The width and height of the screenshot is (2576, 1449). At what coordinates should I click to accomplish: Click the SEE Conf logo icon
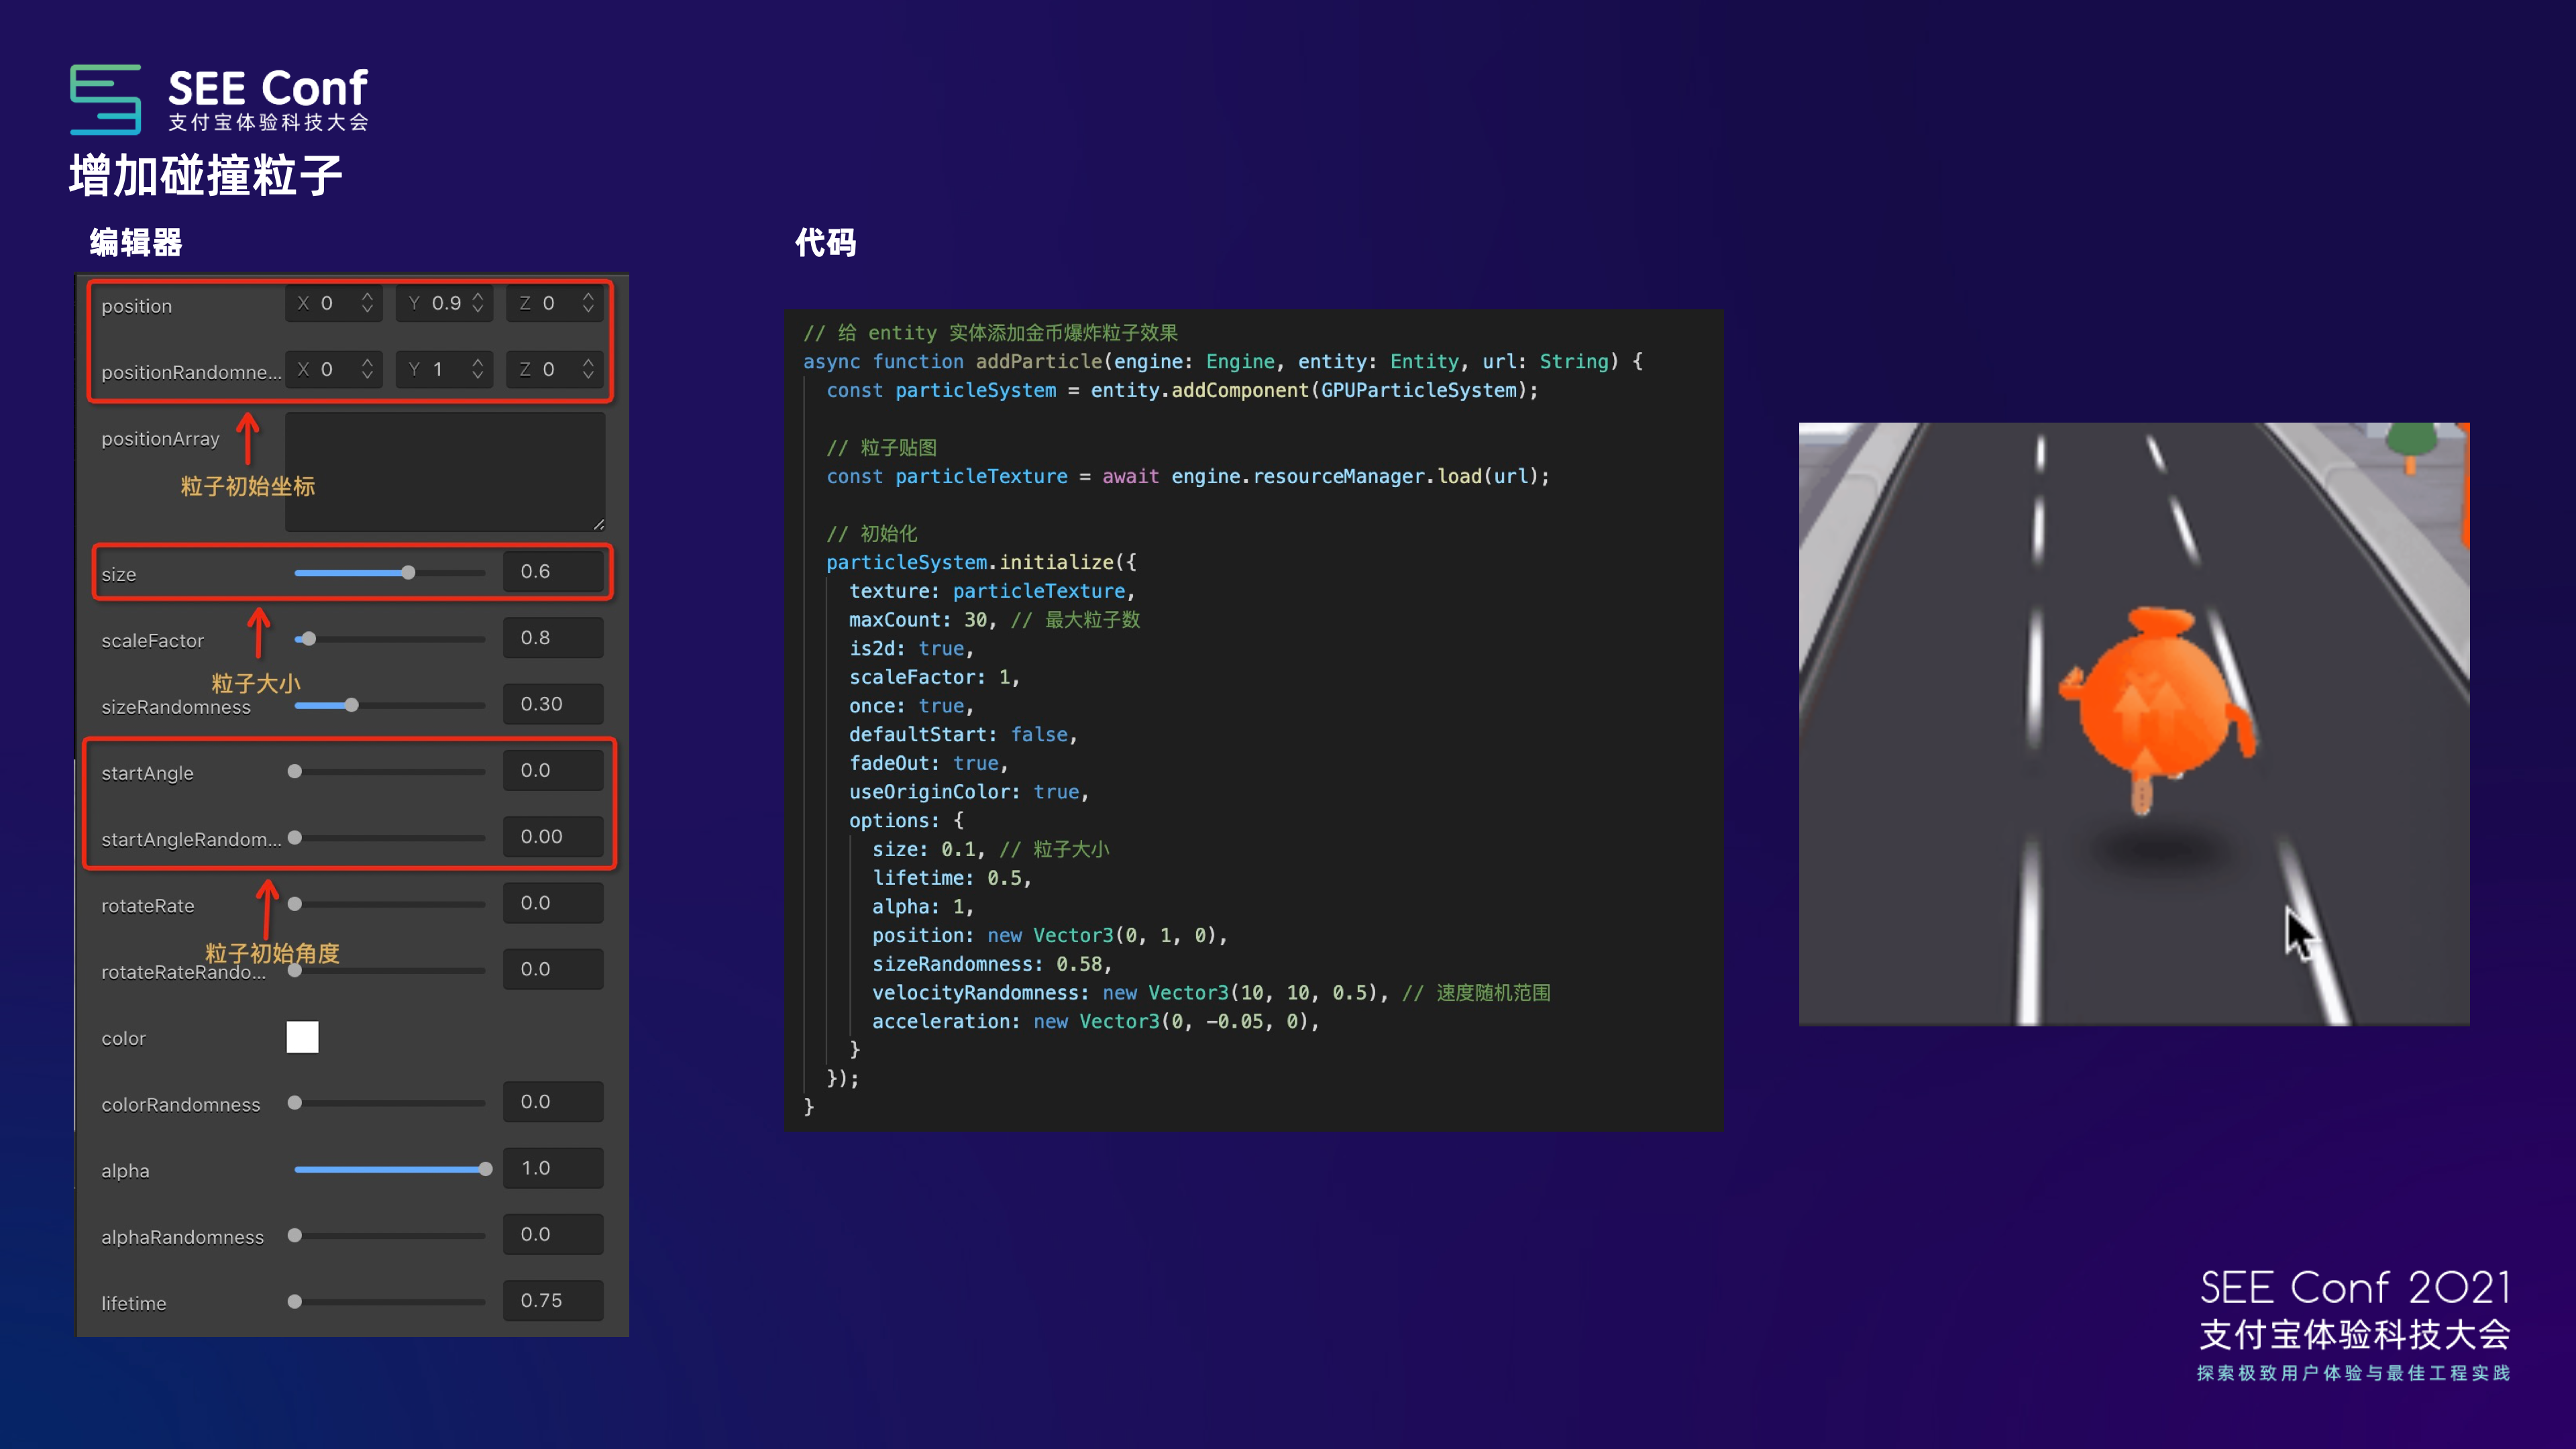pos(105,99)
